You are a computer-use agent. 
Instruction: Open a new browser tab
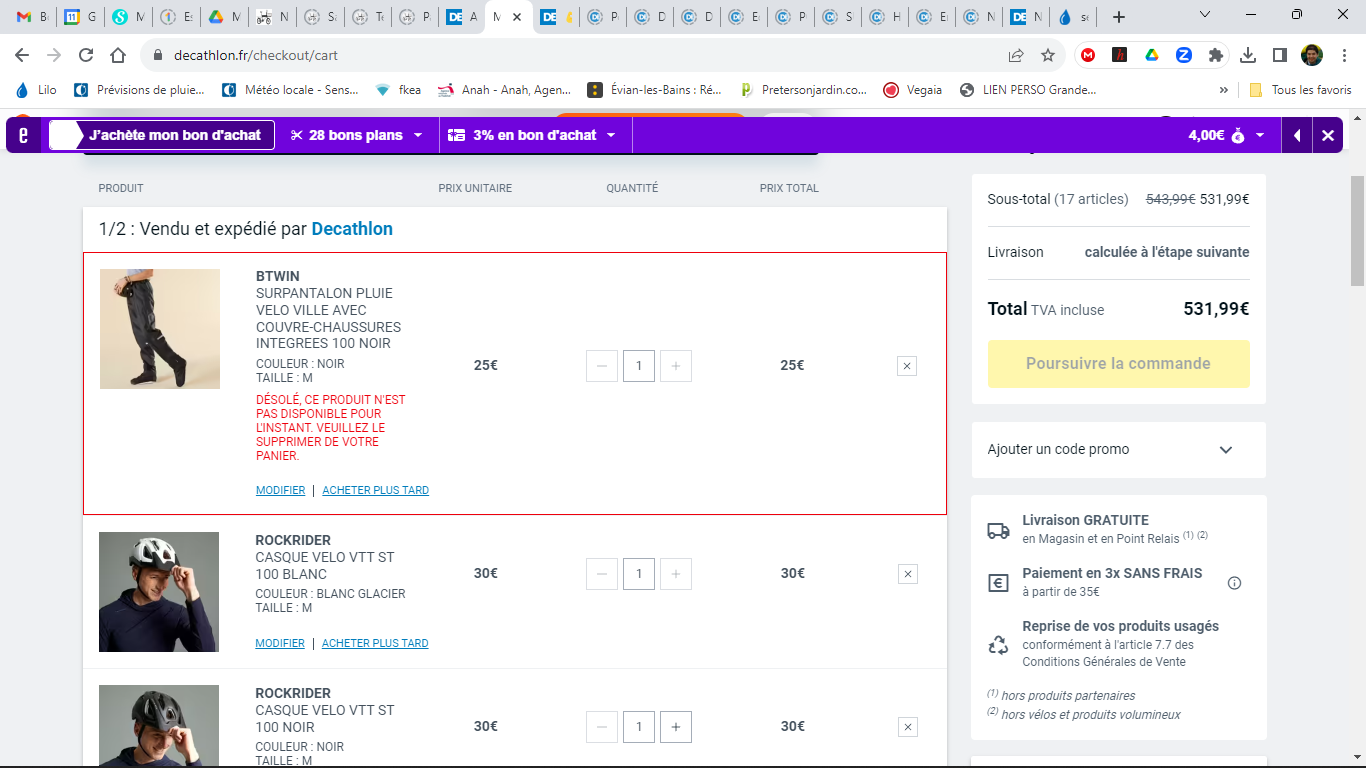pyautogui.click(x=1118, y=17)
